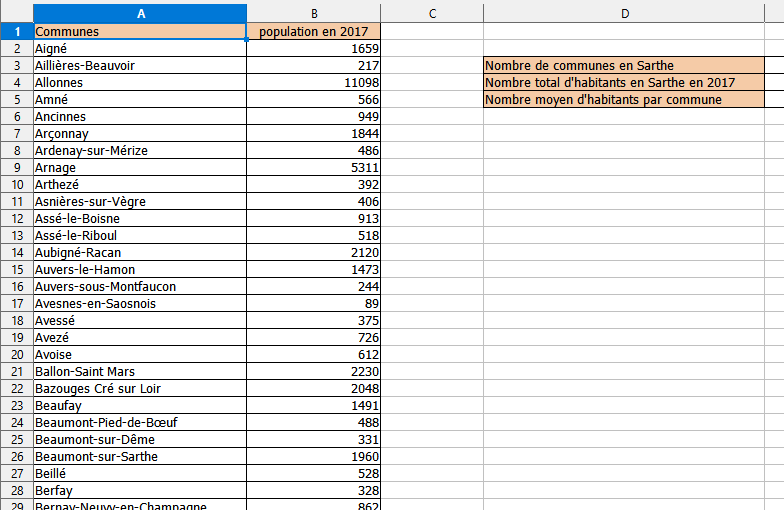Select column B header
Screen dimensions: 784x510
point(314,13)
